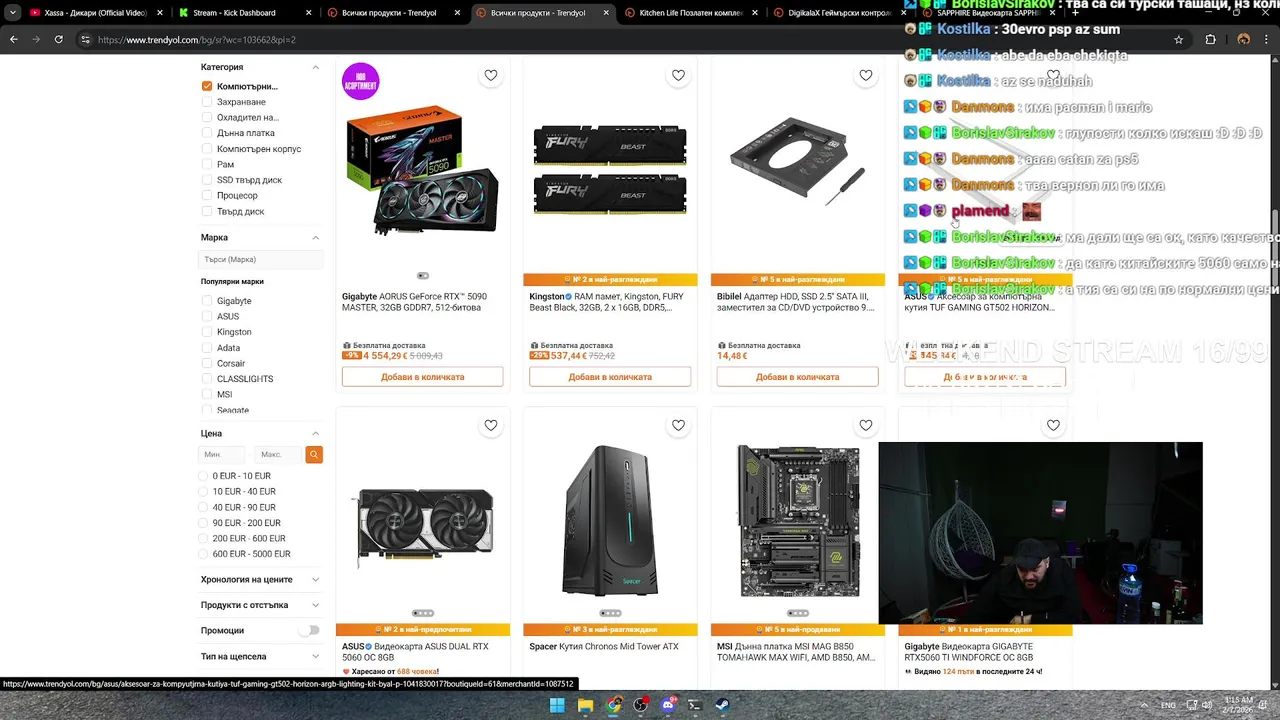Screen dimensions: 1280x720
Task: Open OBS Studio from the taskbar
Action: pos(640,705)
